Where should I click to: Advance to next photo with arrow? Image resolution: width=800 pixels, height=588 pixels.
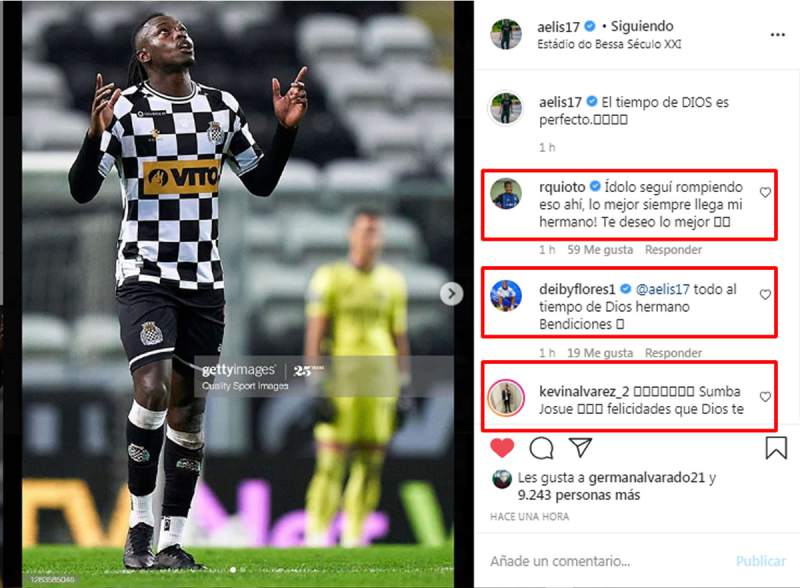tap(452, 293)
